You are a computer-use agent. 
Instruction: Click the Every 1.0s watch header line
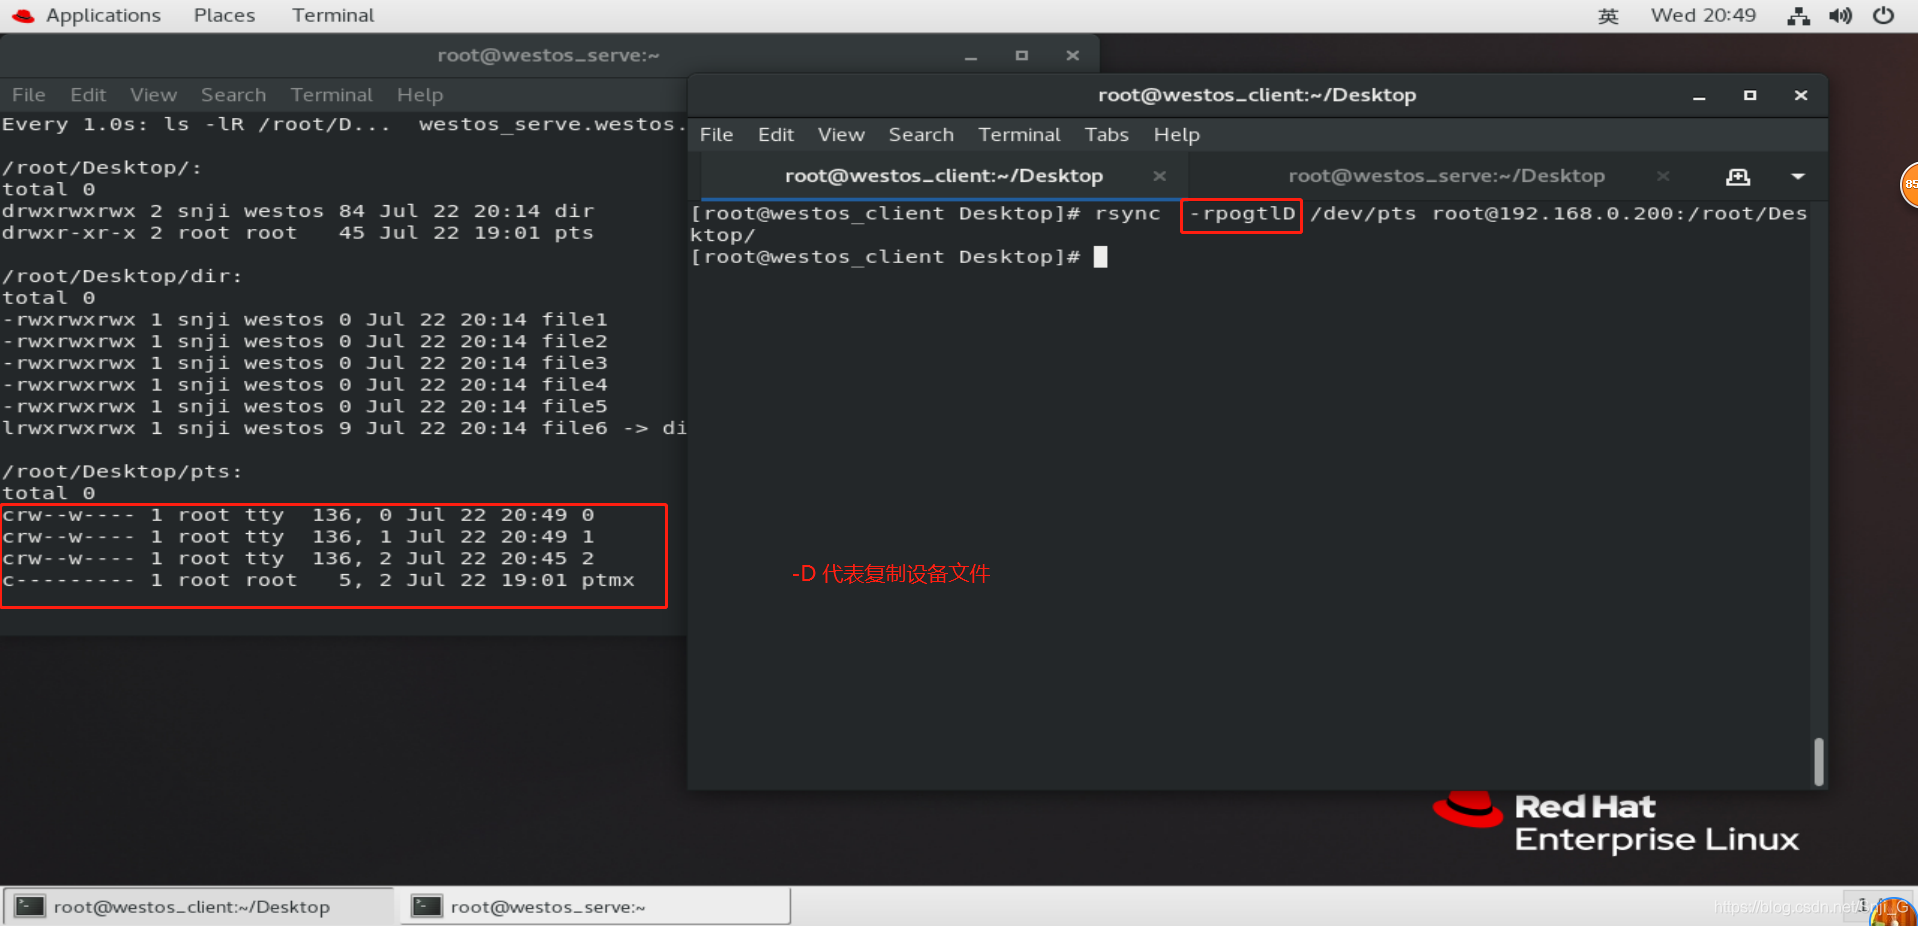coord(343,124)
